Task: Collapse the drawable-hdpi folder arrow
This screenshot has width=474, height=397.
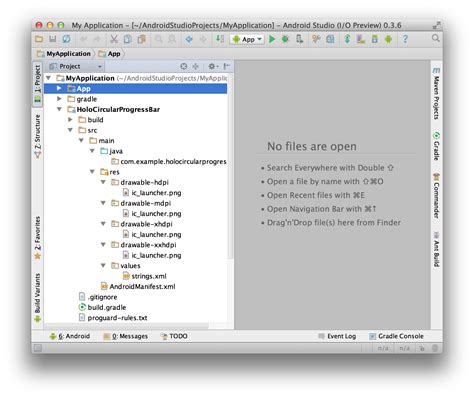Action: coord(103,182)
